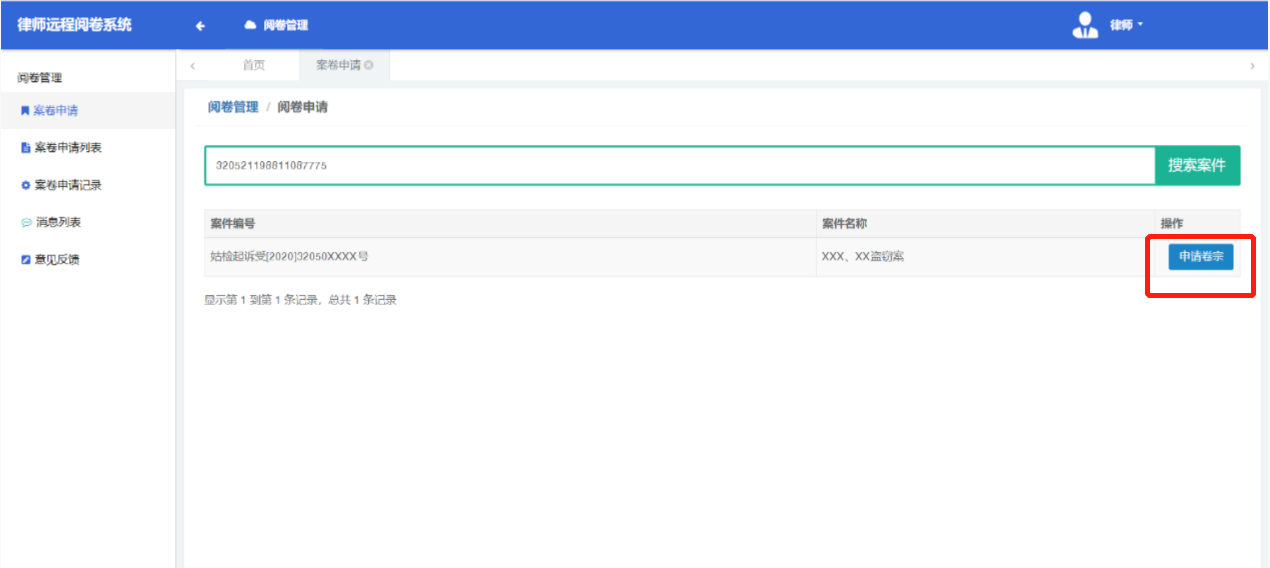Select the 案卷申请 tab
This screenshot has height=568, width=1270.
337,65
